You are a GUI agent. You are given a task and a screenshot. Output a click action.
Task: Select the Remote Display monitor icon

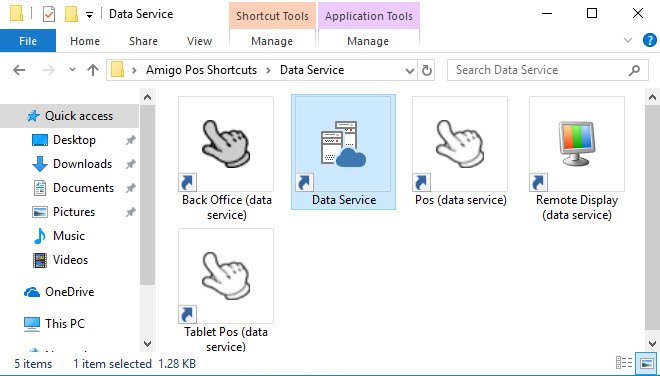577,144
